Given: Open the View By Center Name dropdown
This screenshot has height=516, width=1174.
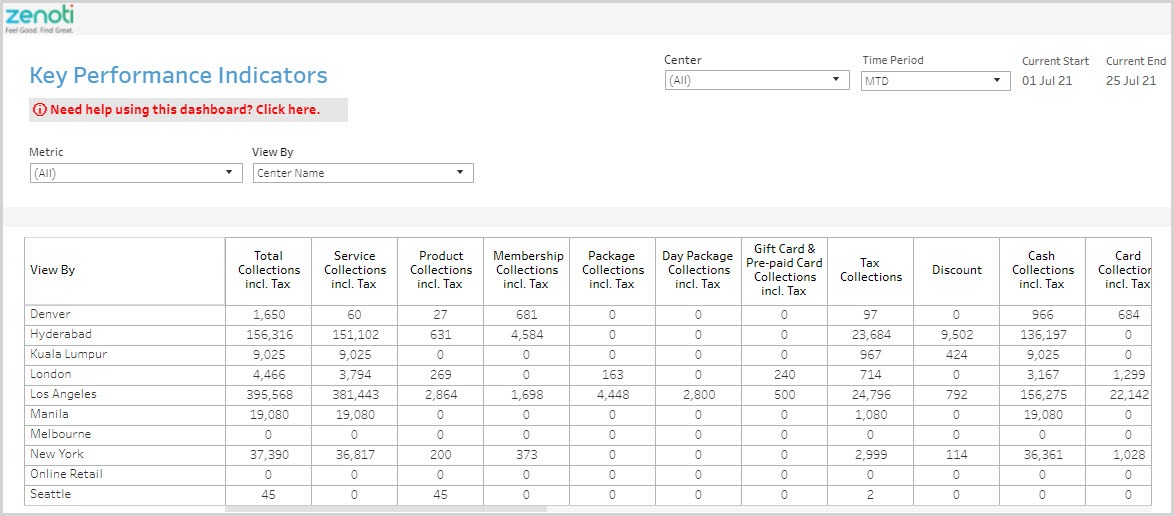Looking at the screenshot, I should [x=363, y=173].
